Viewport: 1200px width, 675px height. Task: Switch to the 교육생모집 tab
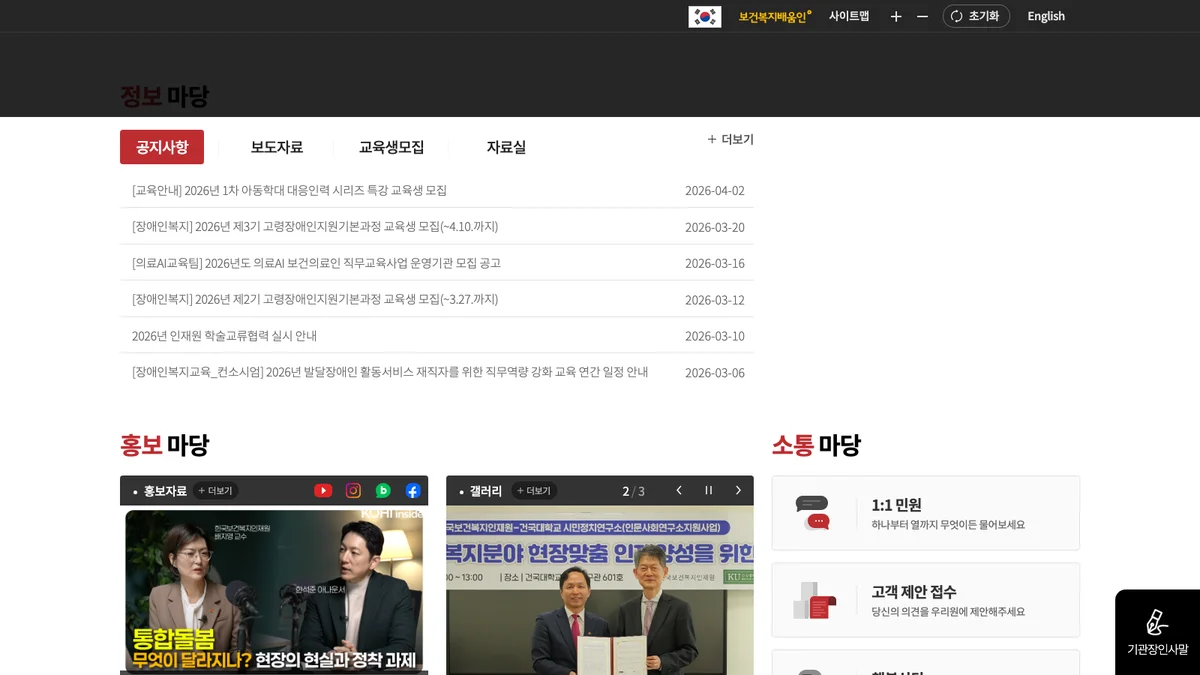click(x=391, y=147)
